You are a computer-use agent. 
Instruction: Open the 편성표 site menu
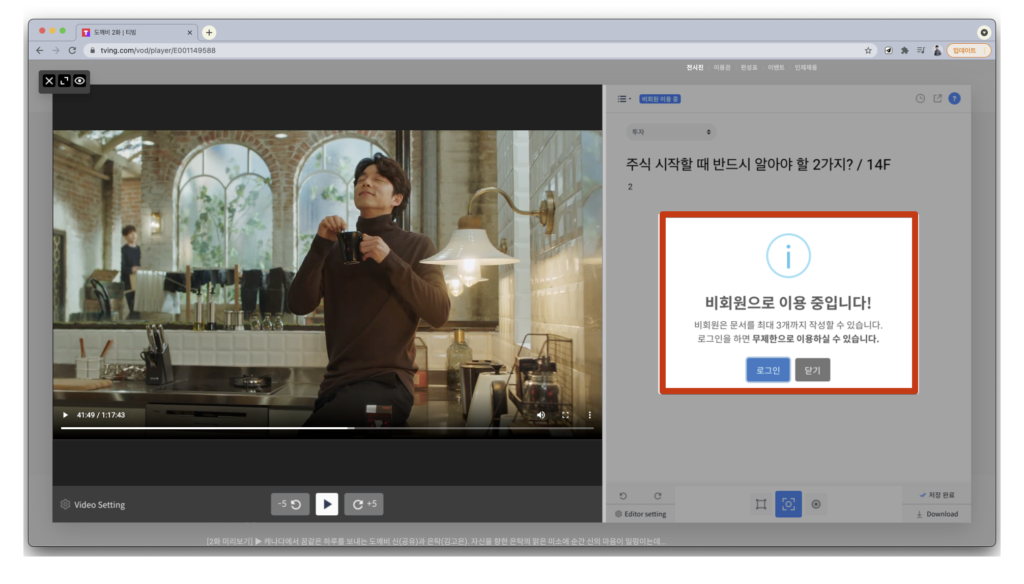(748, 67)
